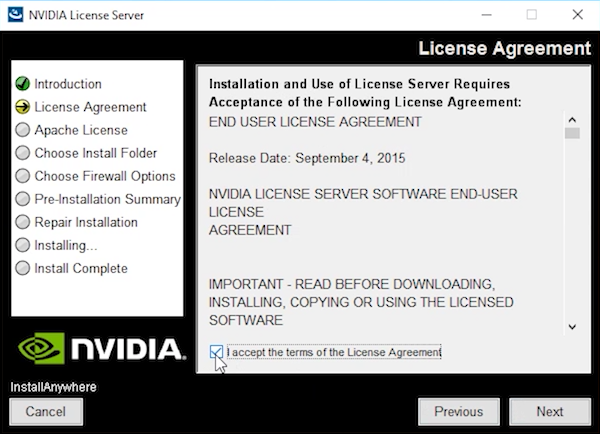
Task: Click the NVIDIA License Server title bar icon
Action: [x=15, y=15]
